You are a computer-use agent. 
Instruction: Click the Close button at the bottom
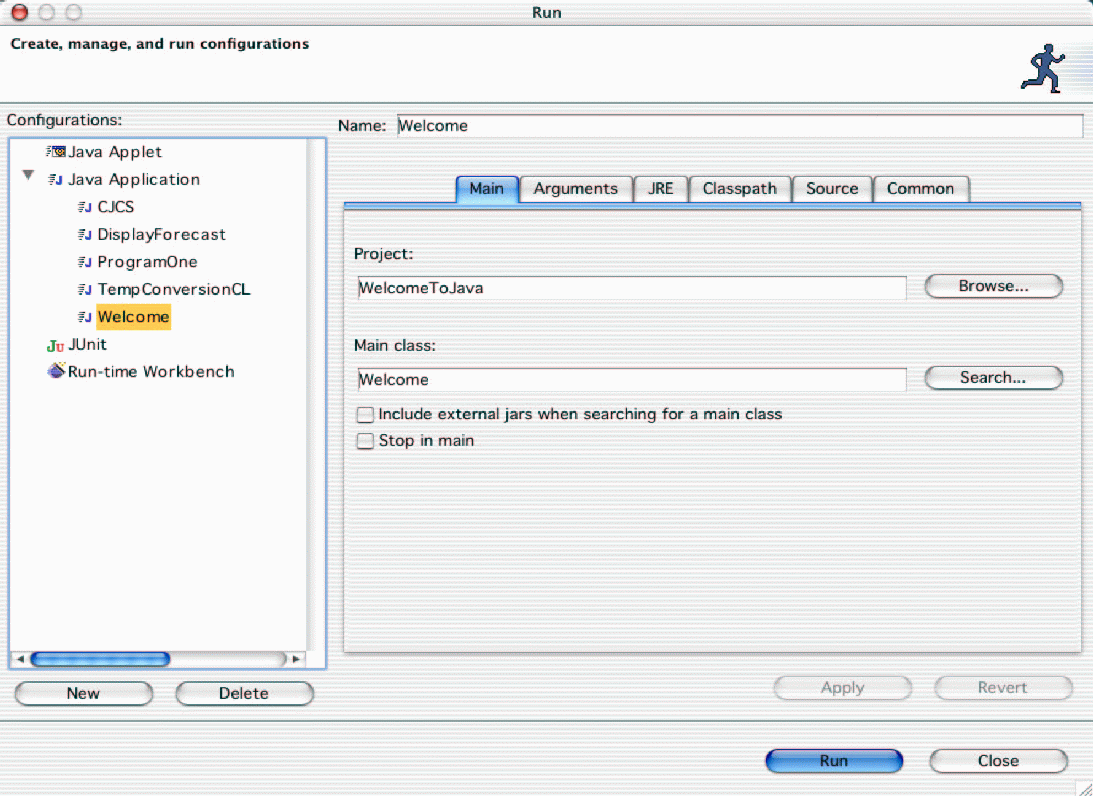pos(998,760)
